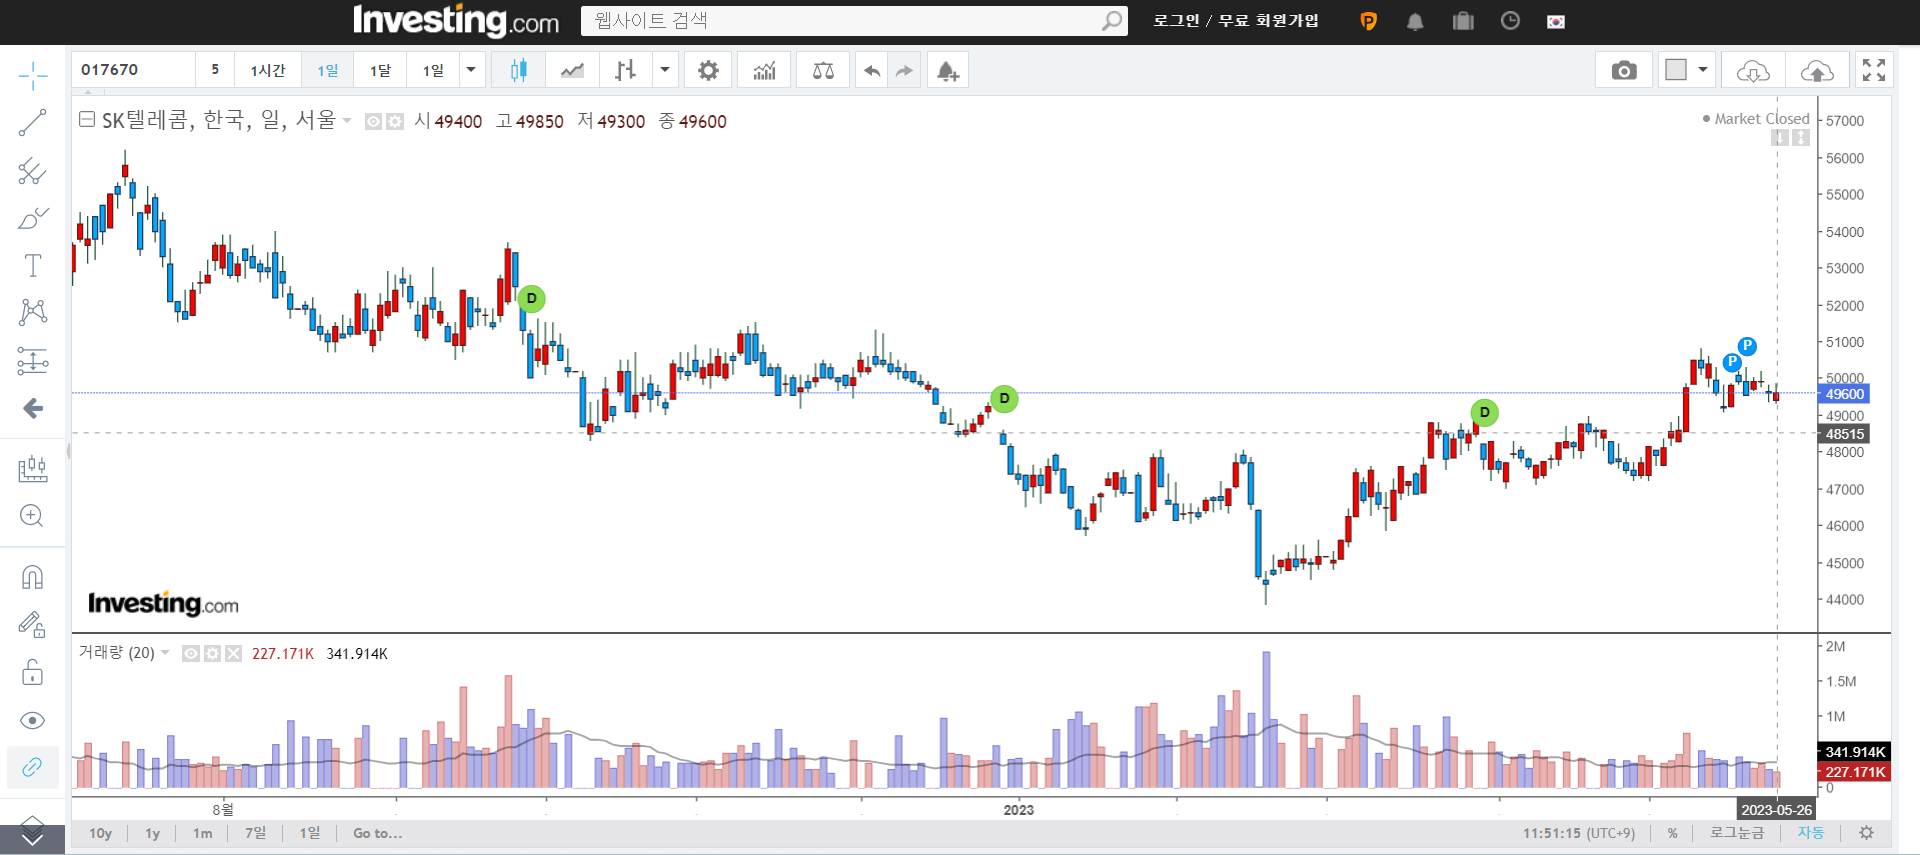The image size is (1920, 855).
Task: Select the zoom-in magnifier tool
Action: click(32, 516)
